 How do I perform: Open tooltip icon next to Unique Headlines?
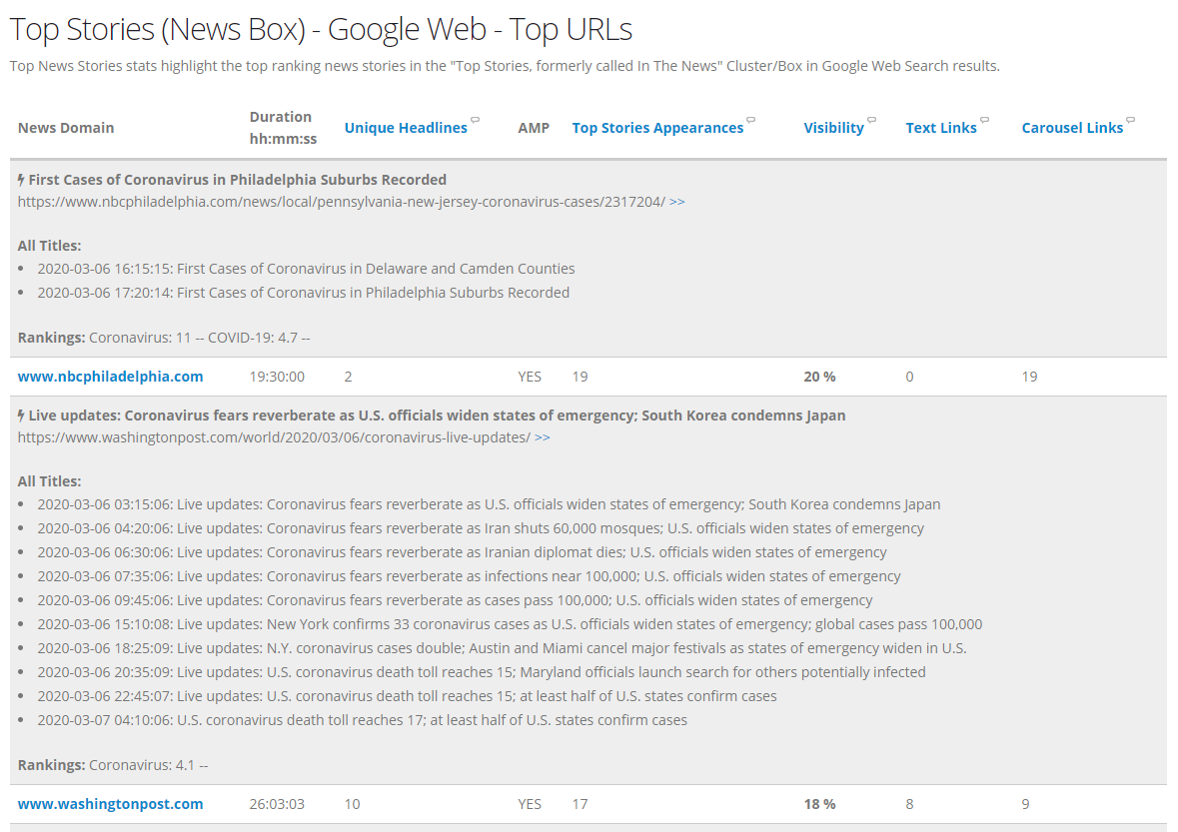(x=475, y=120)
